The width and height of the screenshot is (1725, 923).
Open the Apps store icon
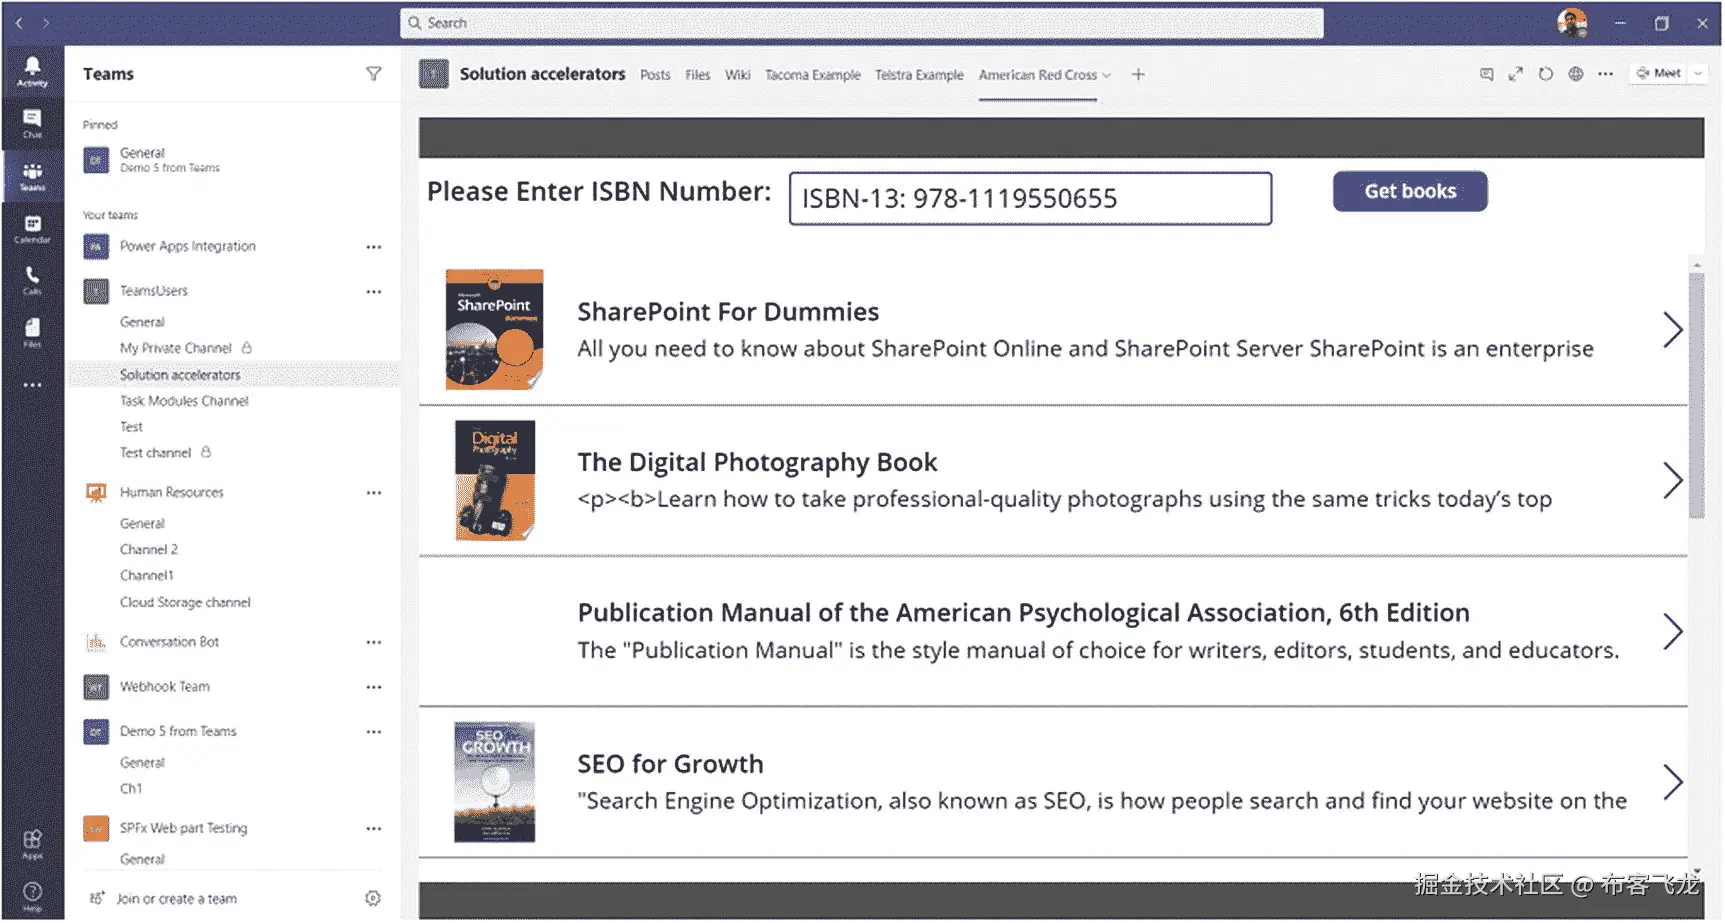click(32, 844)
